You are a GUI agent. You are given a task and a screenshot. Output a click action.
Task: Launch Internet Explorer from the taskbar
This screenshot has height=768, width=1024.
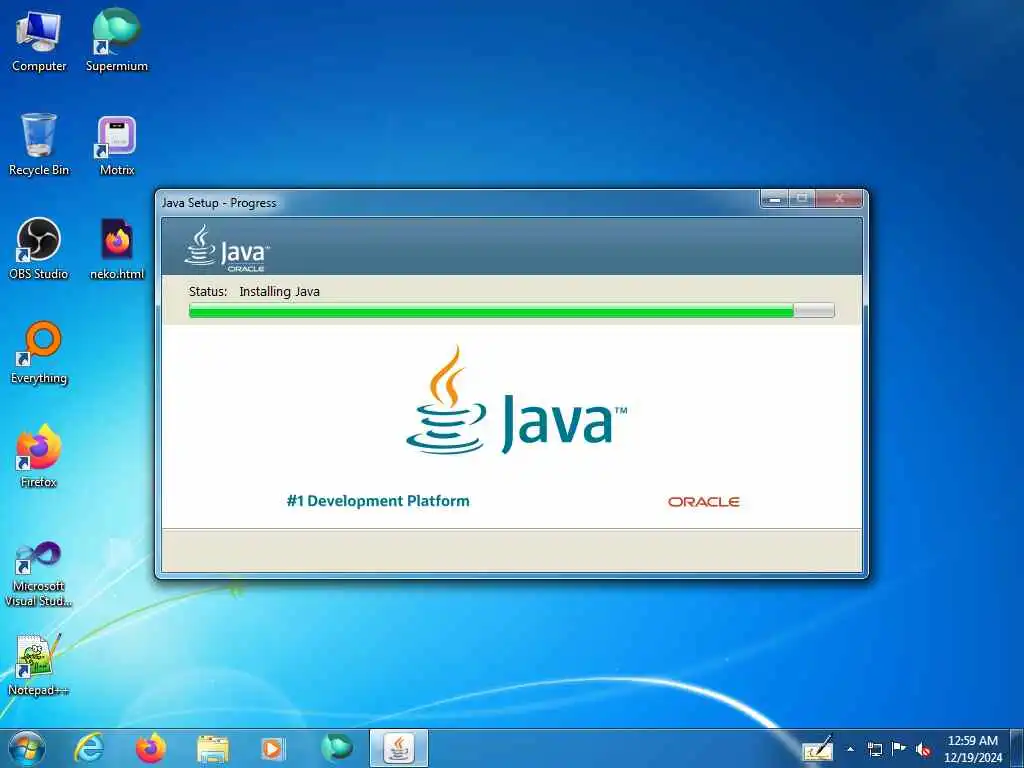[89, 748]
